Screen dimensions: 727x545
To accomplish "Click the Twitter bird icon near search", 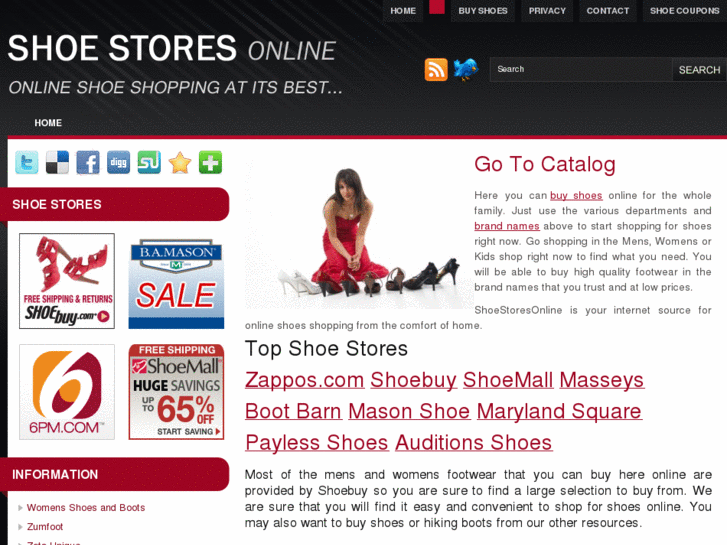I will (466, 70).
